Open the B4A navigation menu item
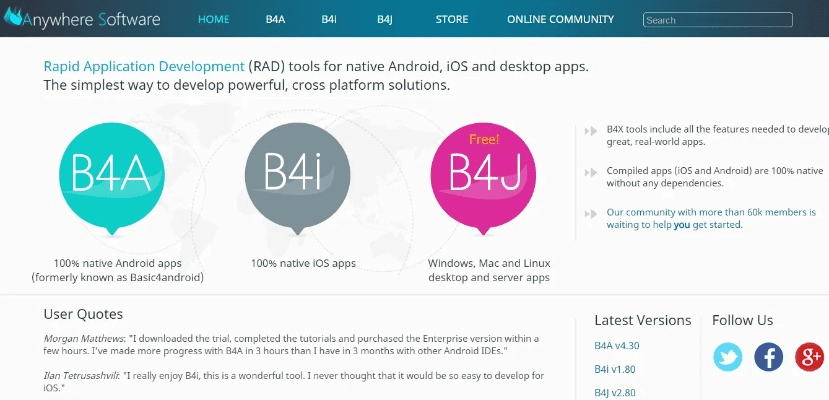 tap(276, 20)
